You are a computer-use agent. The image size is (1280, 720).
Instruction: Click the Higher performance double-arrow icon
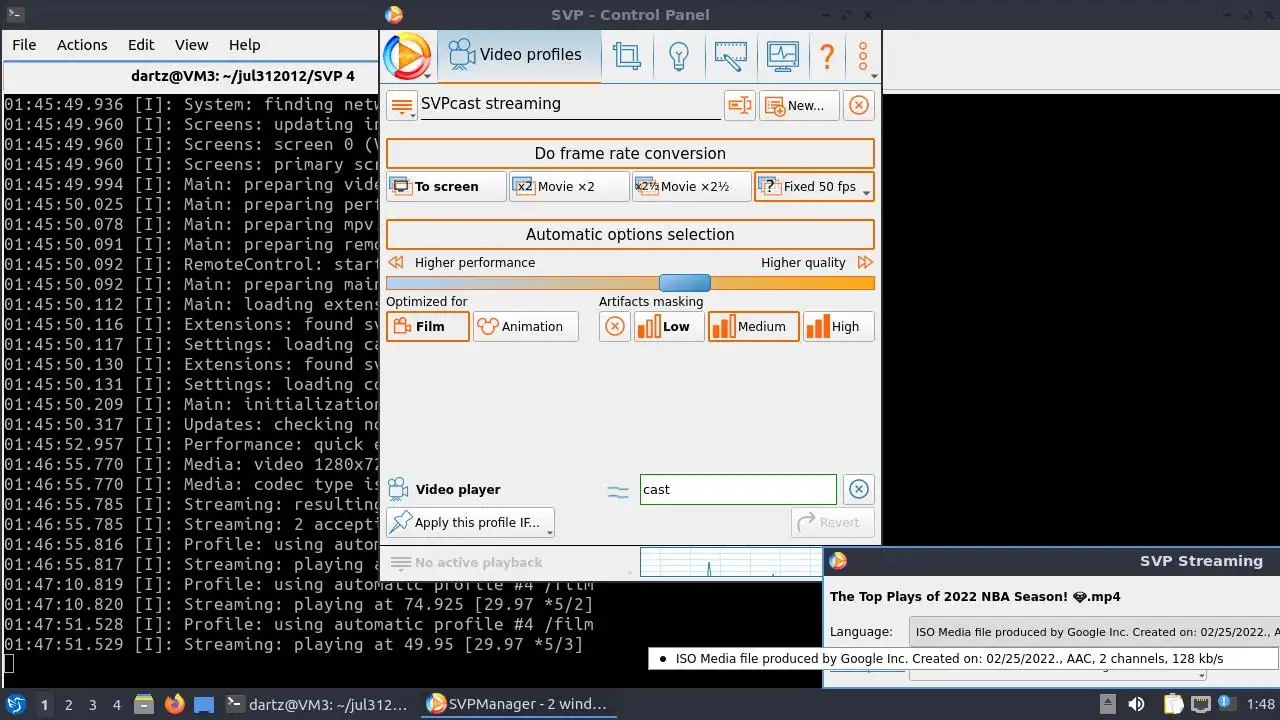[396, 262]
